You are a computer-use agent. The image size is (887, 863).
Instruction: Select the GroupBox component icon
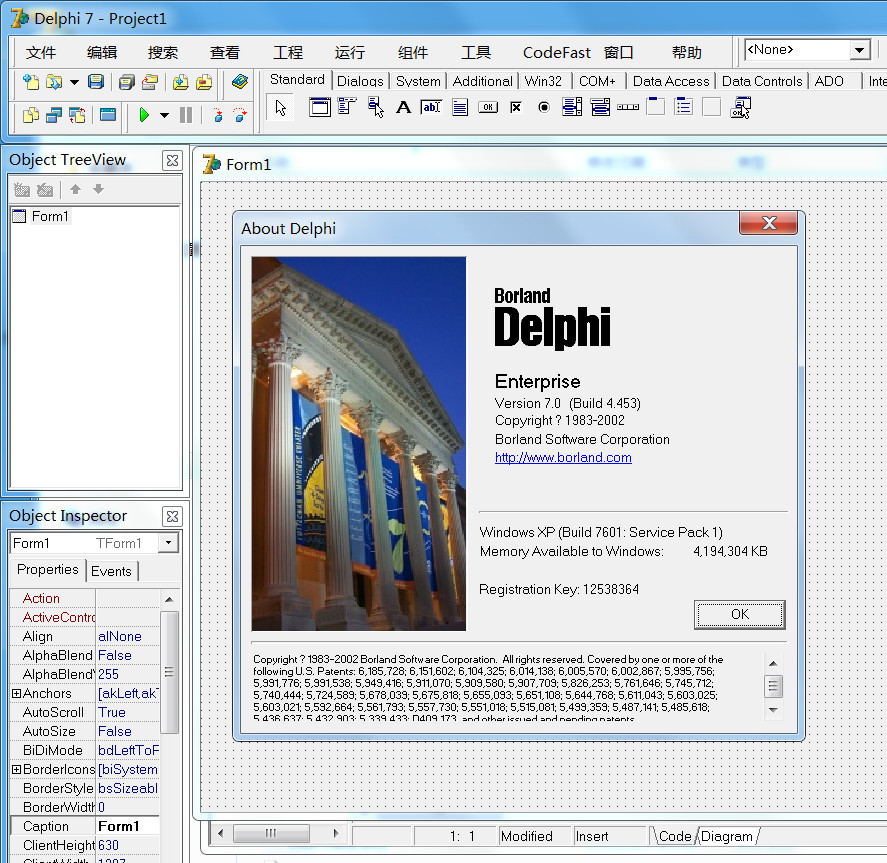pos(656,106)
